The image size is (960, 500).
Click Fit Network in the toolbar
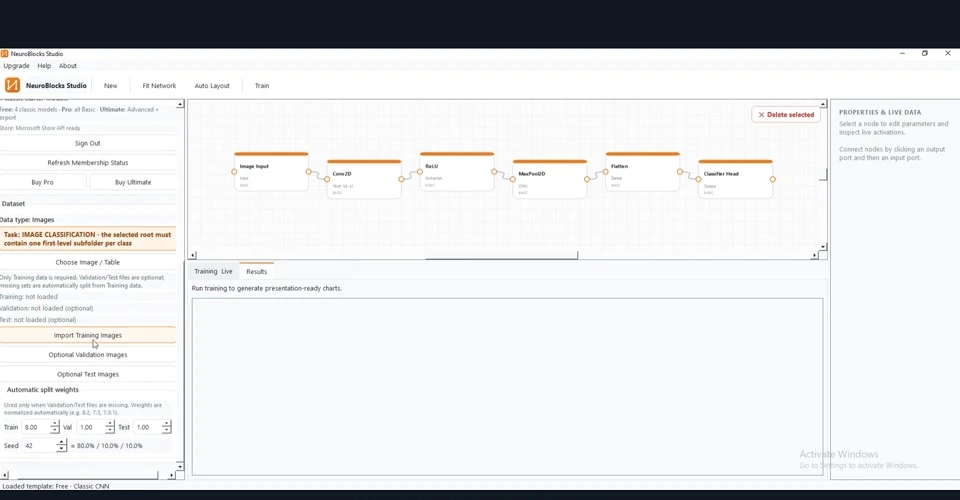click(x=159, y=86)
